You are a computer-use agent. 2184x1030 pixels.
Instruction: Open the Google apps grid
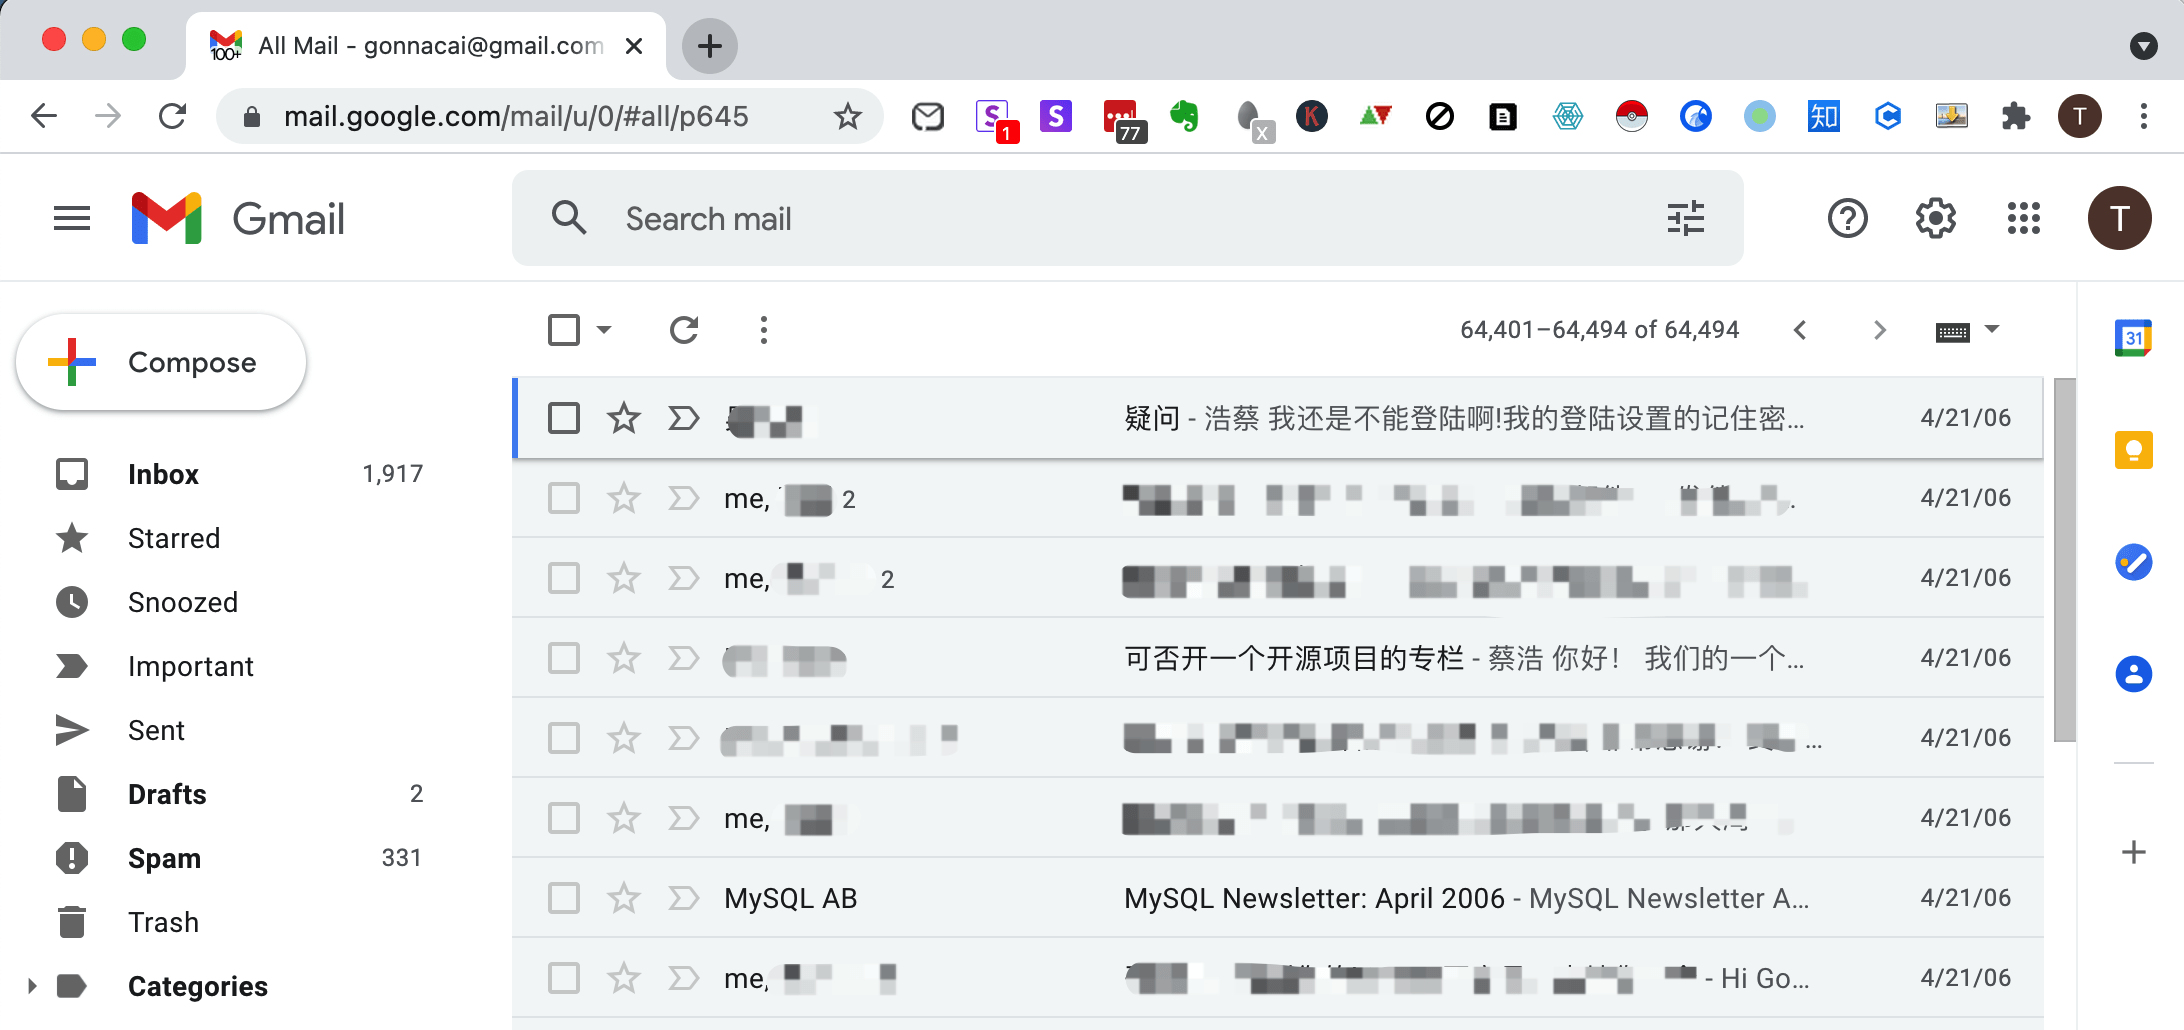pos(2023,218)
